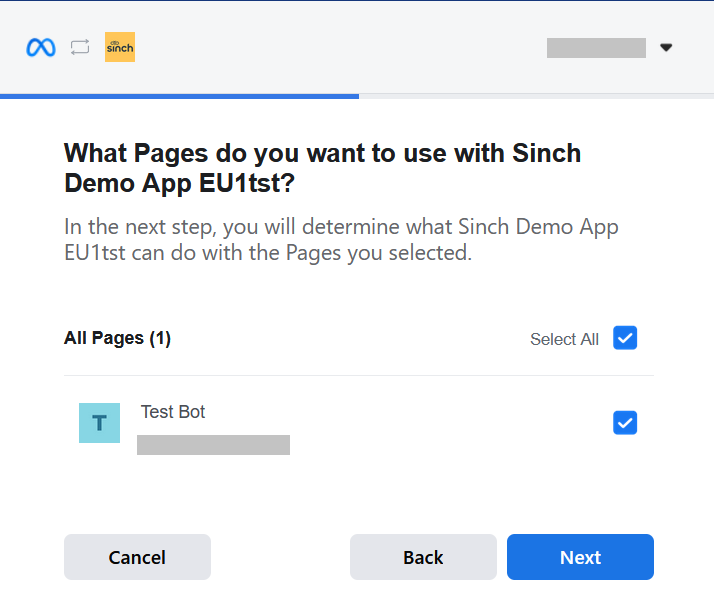Select the Test Bot page name
Screen dimensions: 714x591
pyautogui.click(x=173, y=412)
